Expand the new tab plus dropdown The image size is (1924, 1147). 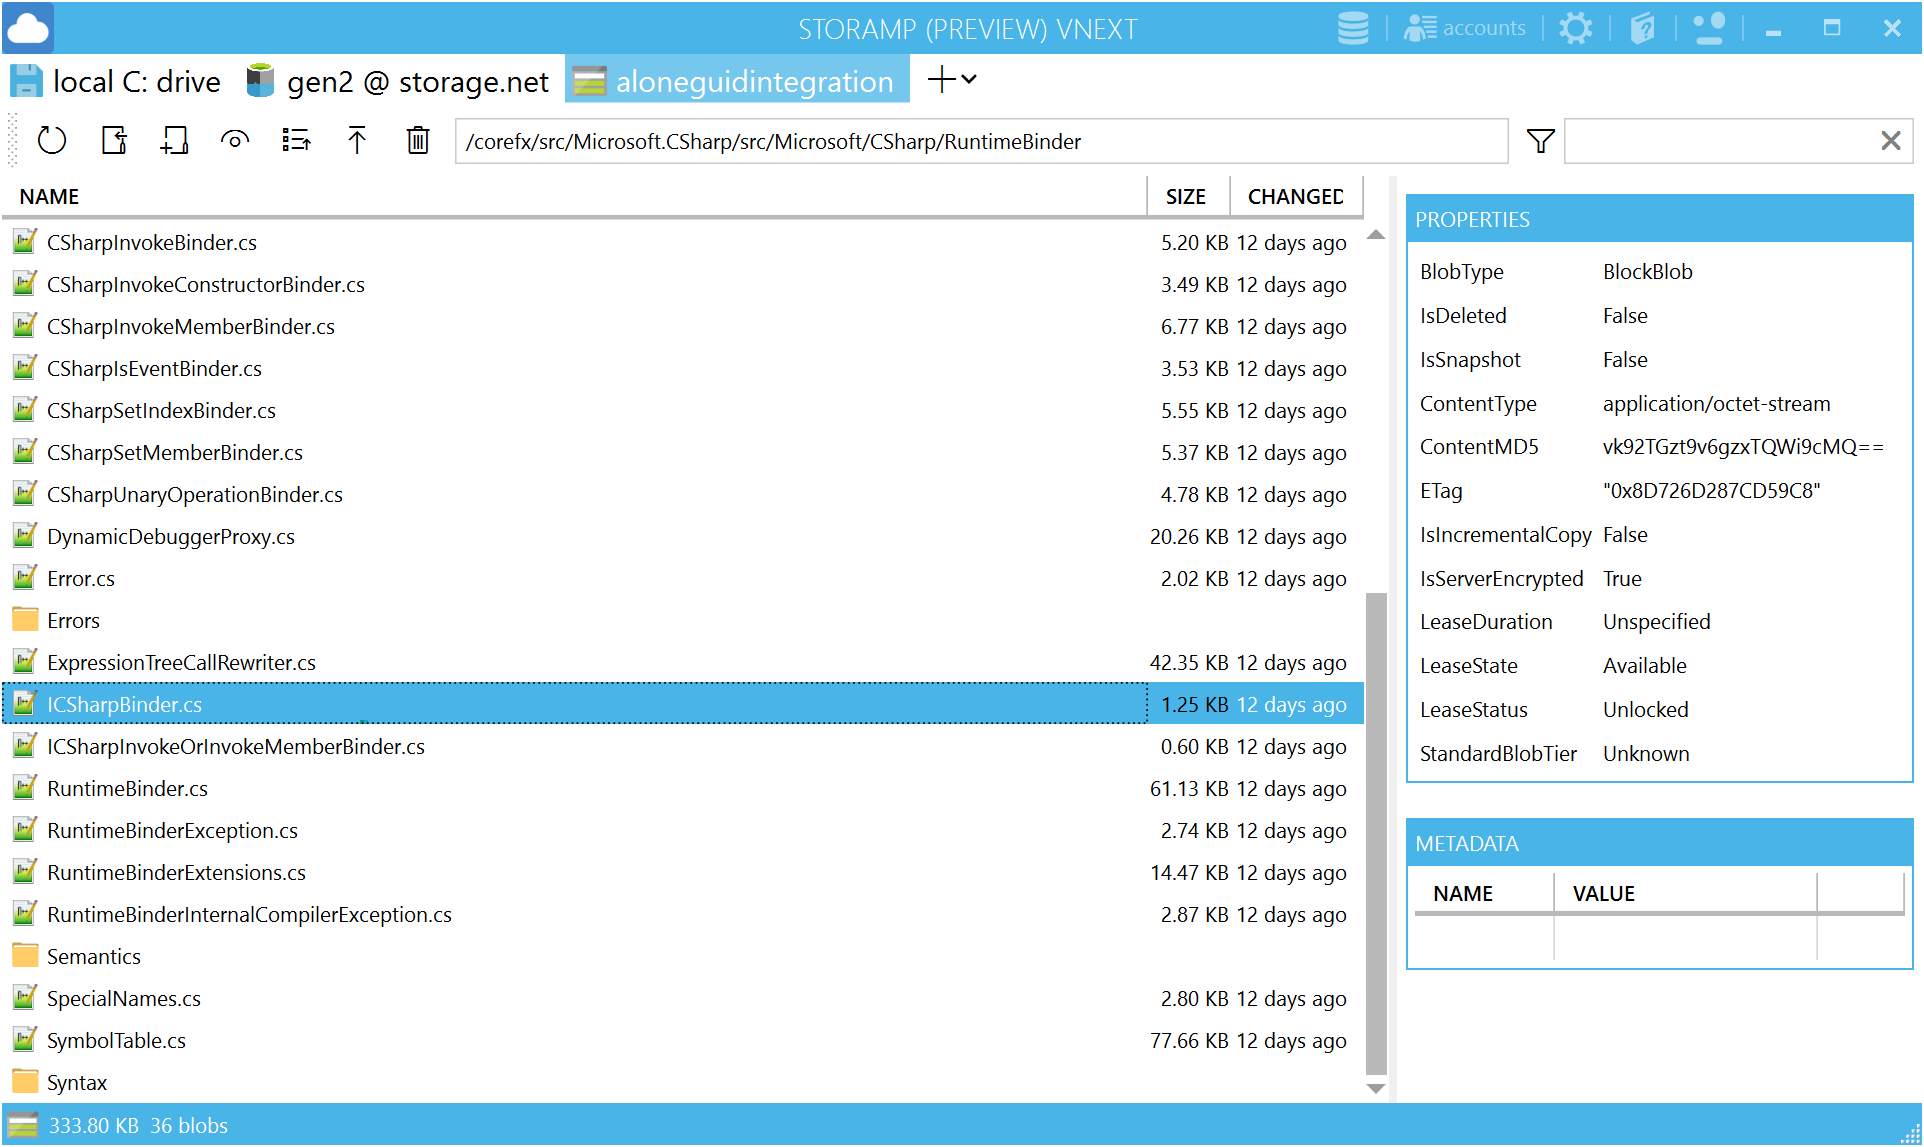point(952,80)
